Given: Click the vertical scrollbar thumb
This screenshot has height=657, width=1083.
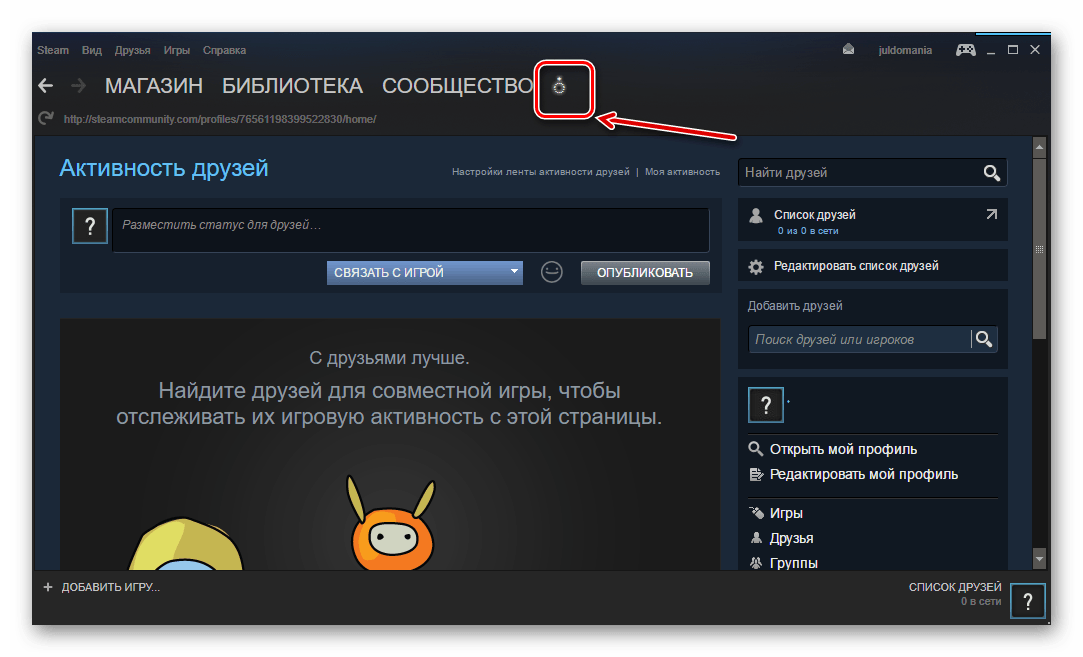Looking at the screenshot, I should pos(1039,248).
